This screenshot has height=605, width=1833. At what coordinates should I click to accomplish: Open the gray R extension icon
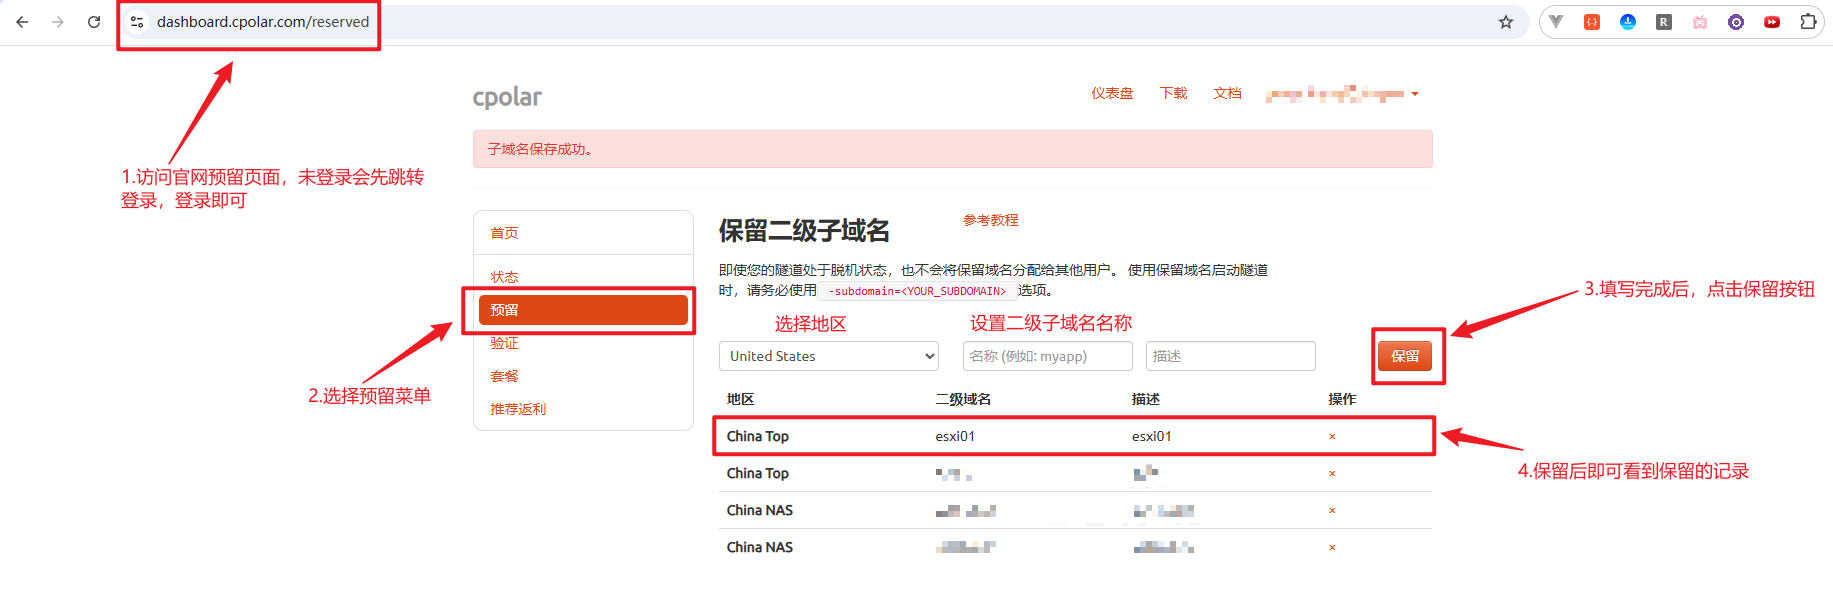[x=1664, y=22]
